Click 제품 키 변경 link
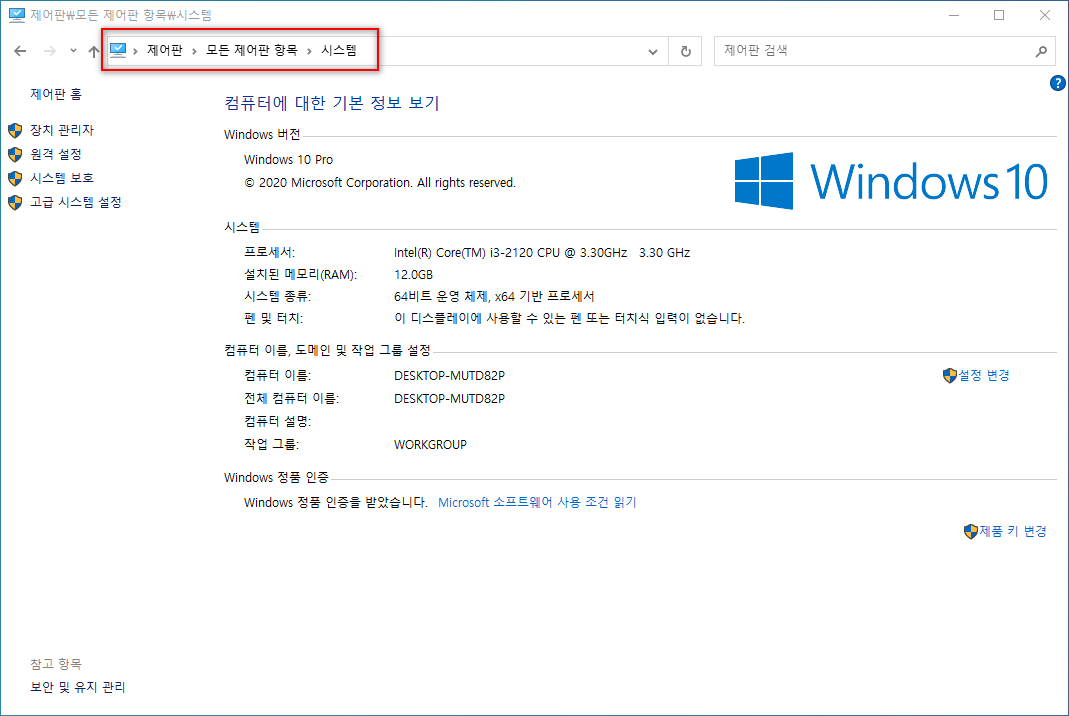 pos(1013,531)
